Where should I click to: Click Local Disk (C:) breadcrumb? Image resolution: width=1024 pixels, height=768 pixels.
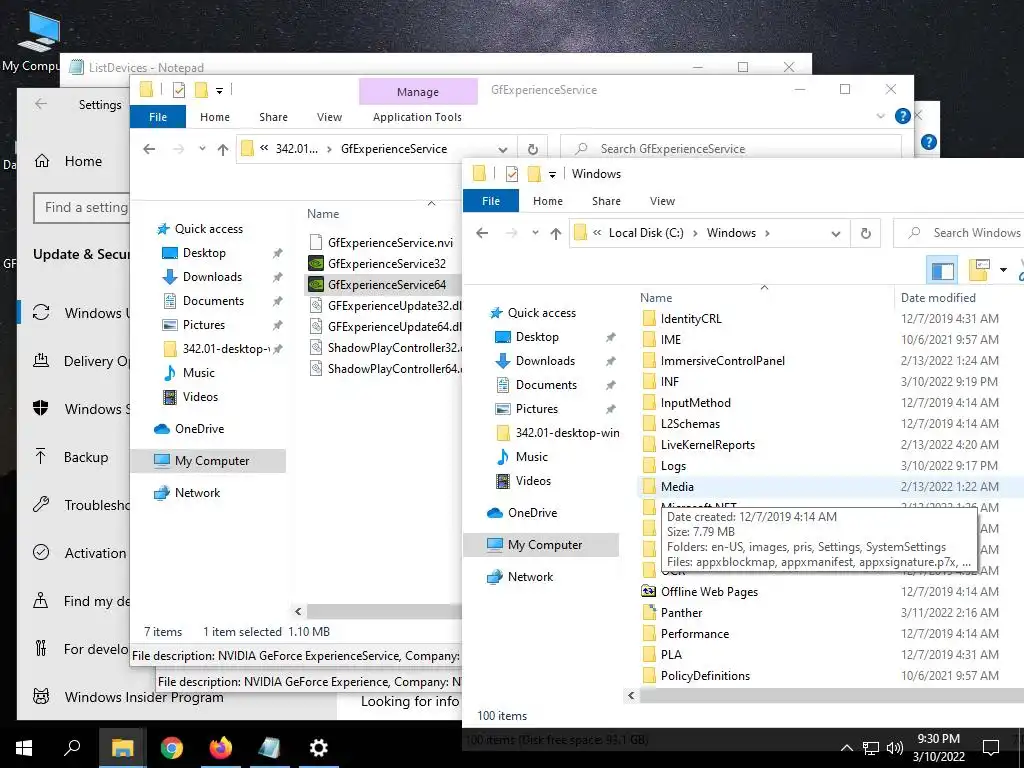tap(646, 233)
